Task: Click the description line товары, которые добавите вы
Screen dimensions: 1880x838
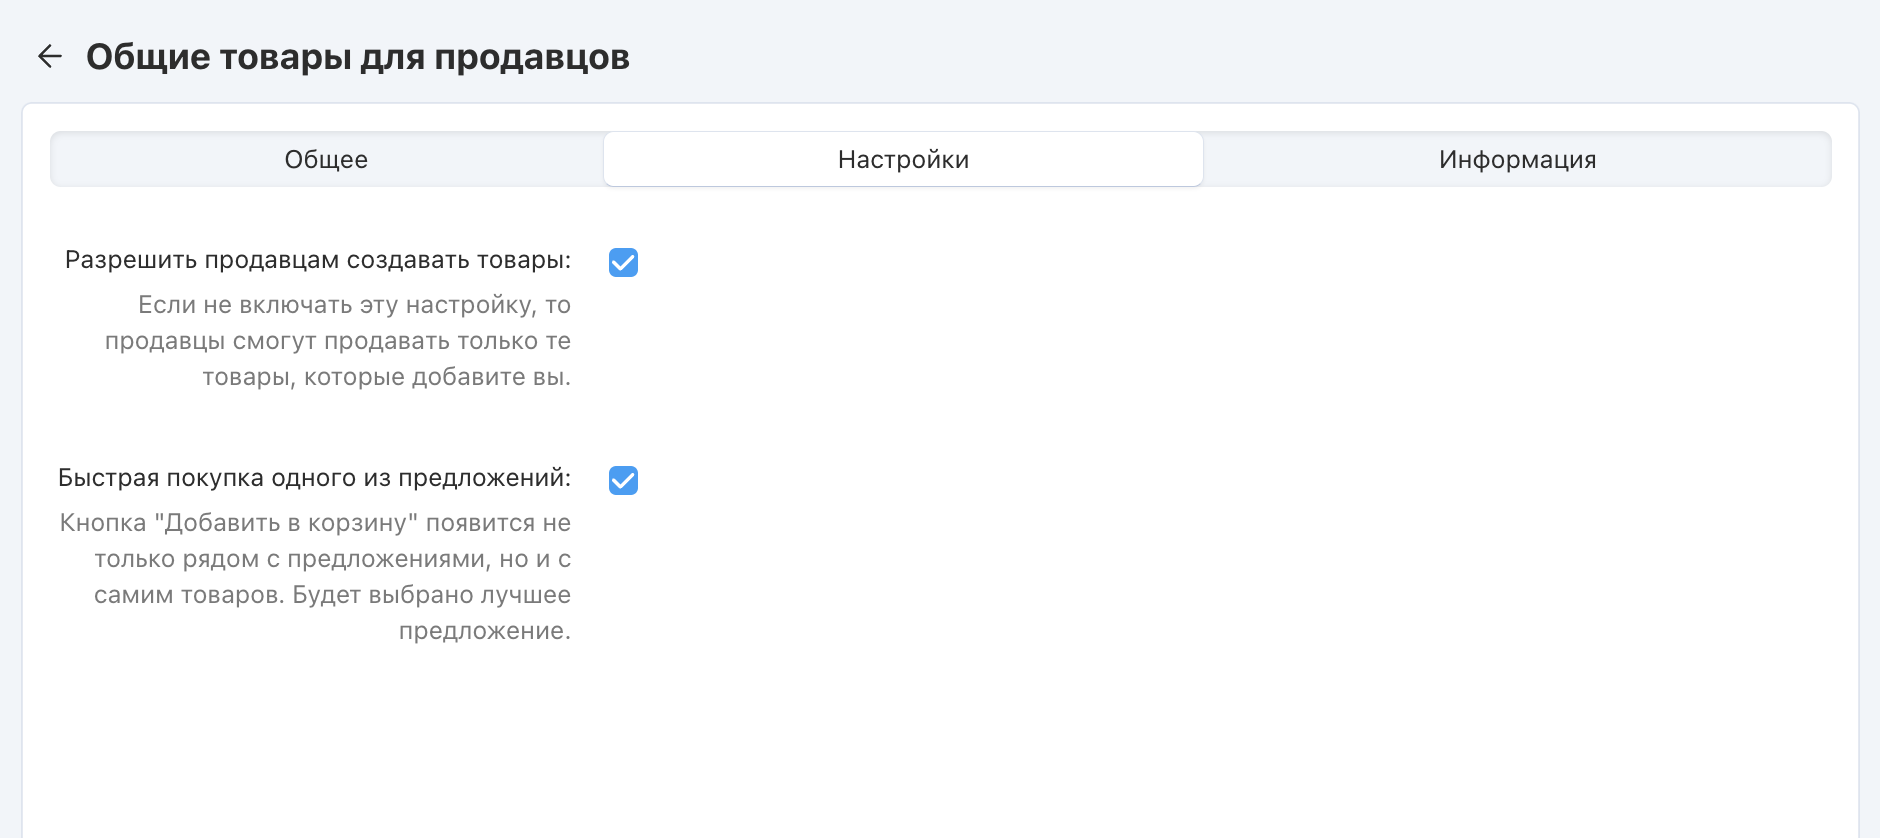Action: pos(386,377)
